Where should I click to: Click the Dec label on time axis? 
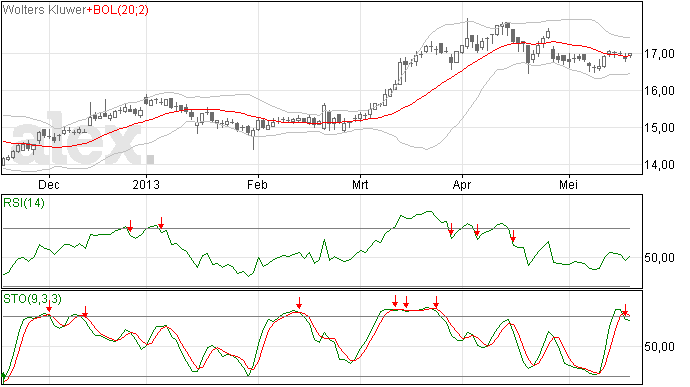click(x=49, y=184)
